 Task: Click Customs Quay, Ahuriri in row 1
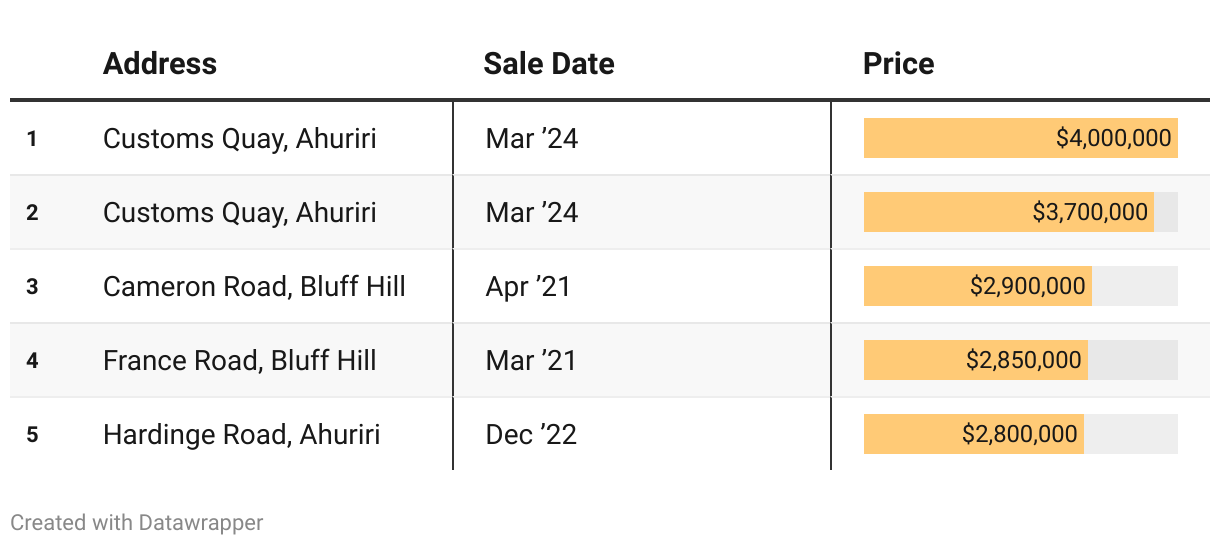point(240,138)
